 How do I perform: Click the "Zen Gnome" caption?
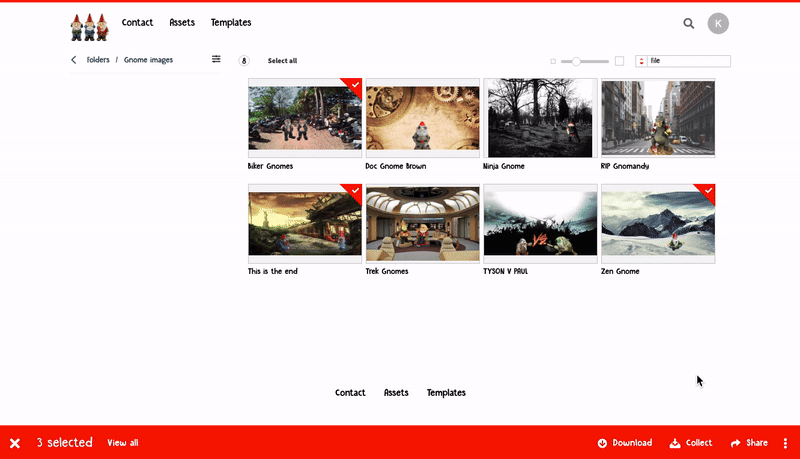(x=620, y=271)
